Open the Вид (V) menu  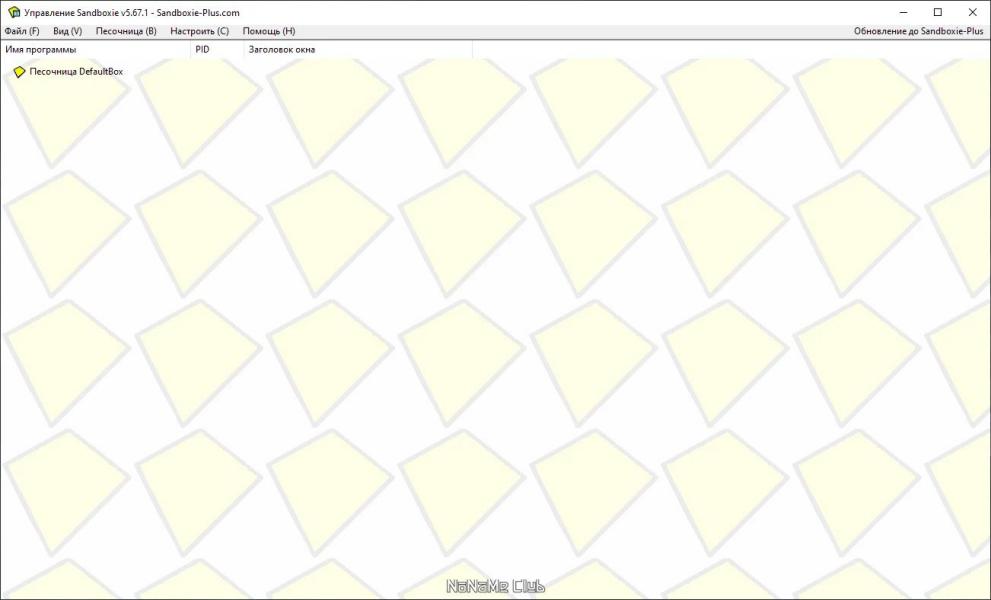click(68, 31)
